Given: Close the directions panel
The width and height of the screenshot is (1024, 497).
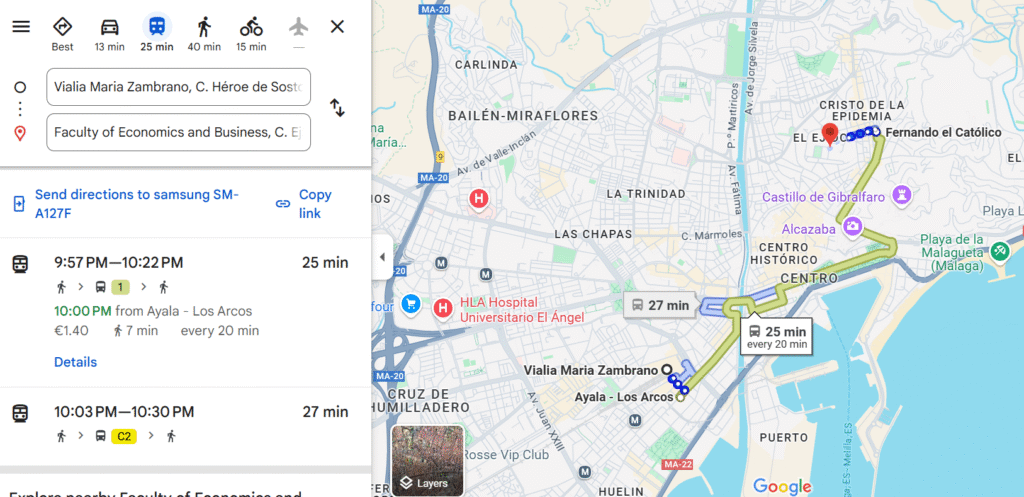Looking at the screenshot, I should [337, 27].
